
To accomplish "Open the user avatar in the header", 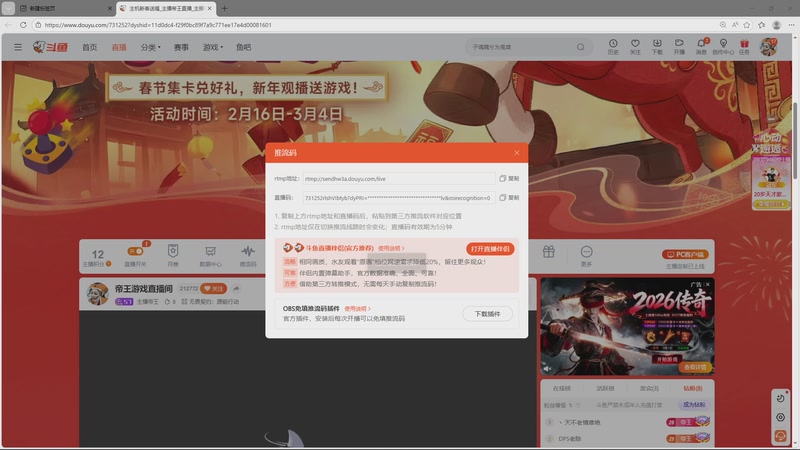I will click(x=768, y=47).
